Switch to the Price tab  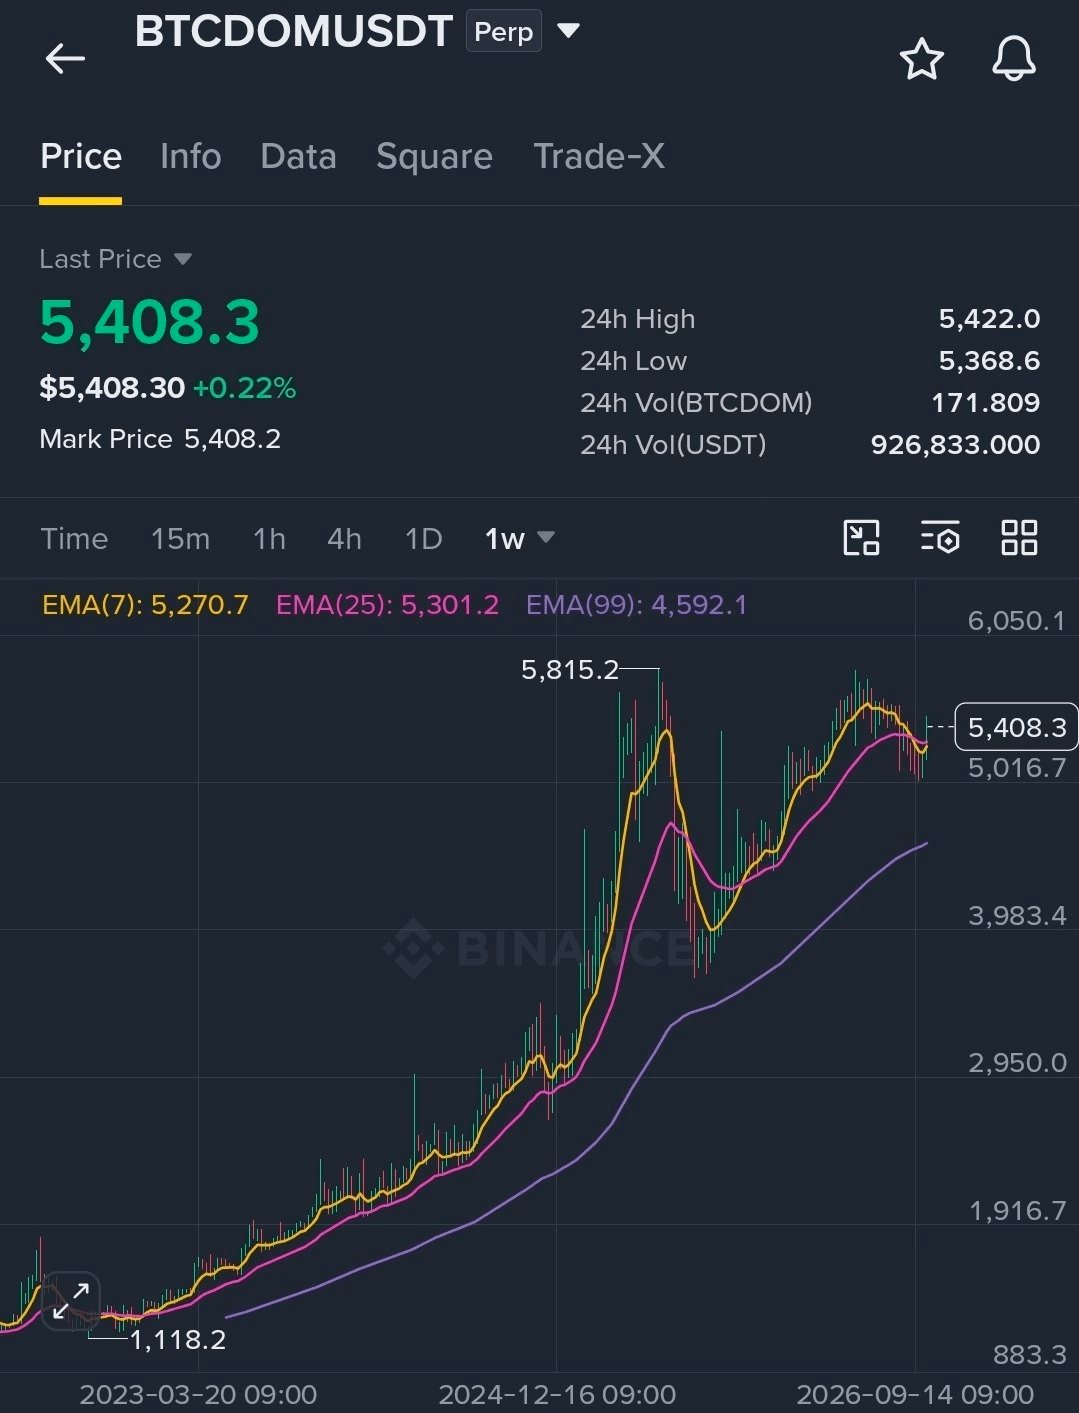pos(81,157)
